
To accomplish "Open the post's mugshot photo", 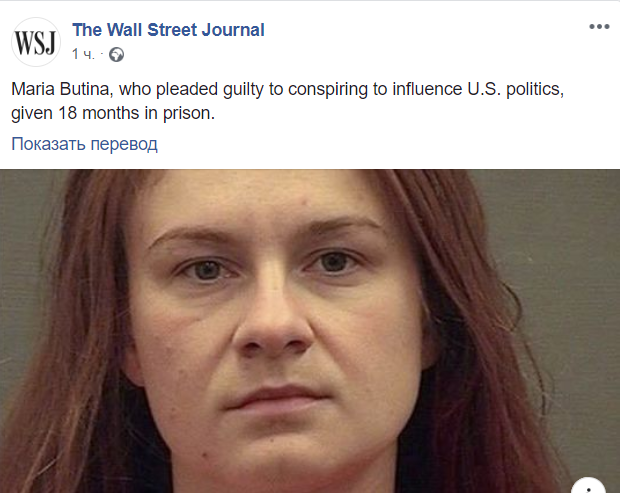I will [310, 331].
